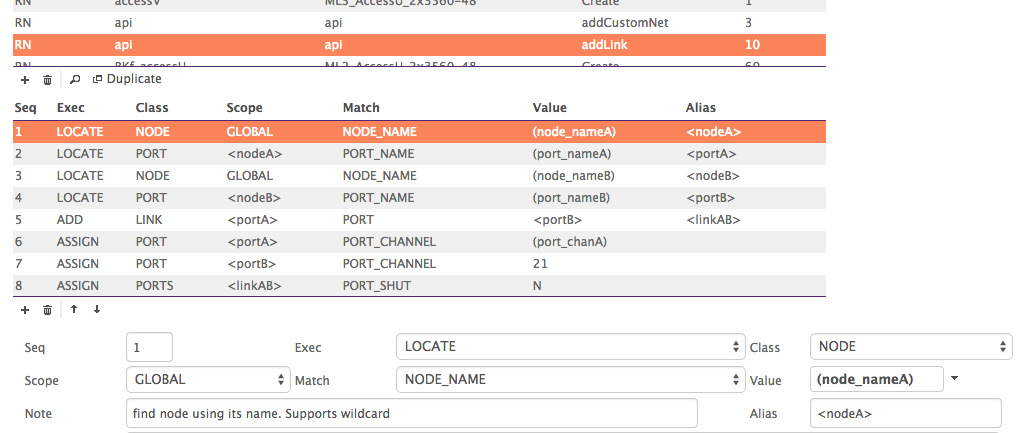Click the Note text field
This screenshot has width=1022, height=433.
point(412,413)
